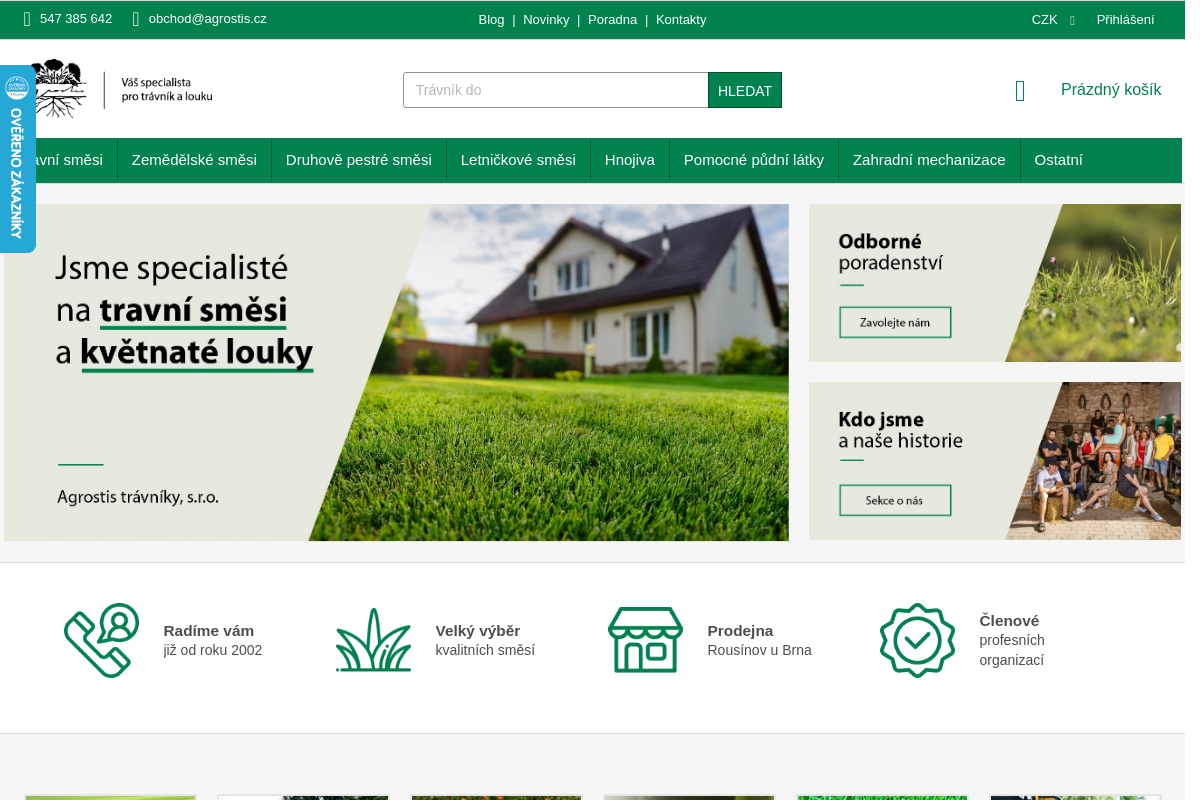1200x800 pixels.
Task: Open the Blog page link
Action: [x=491, y=19]
